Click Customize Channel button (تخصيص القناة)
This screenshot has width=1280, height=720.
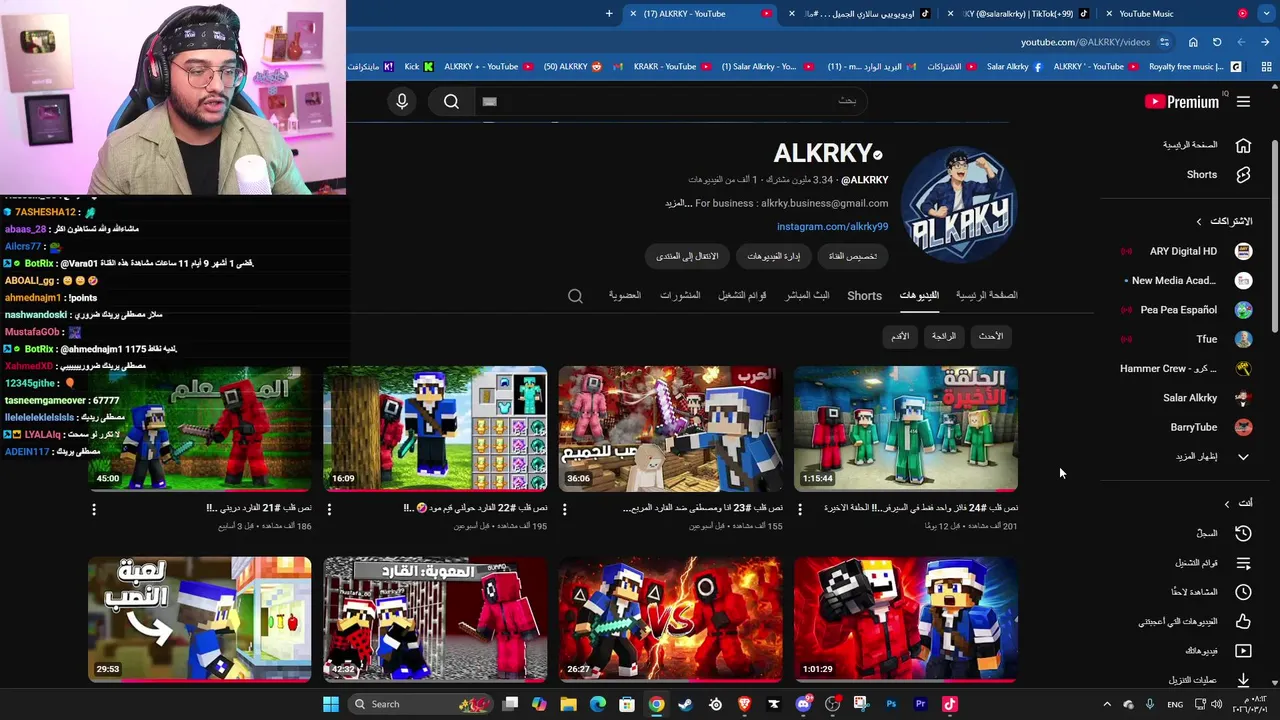pyautogui.click(x=853, y=257)
